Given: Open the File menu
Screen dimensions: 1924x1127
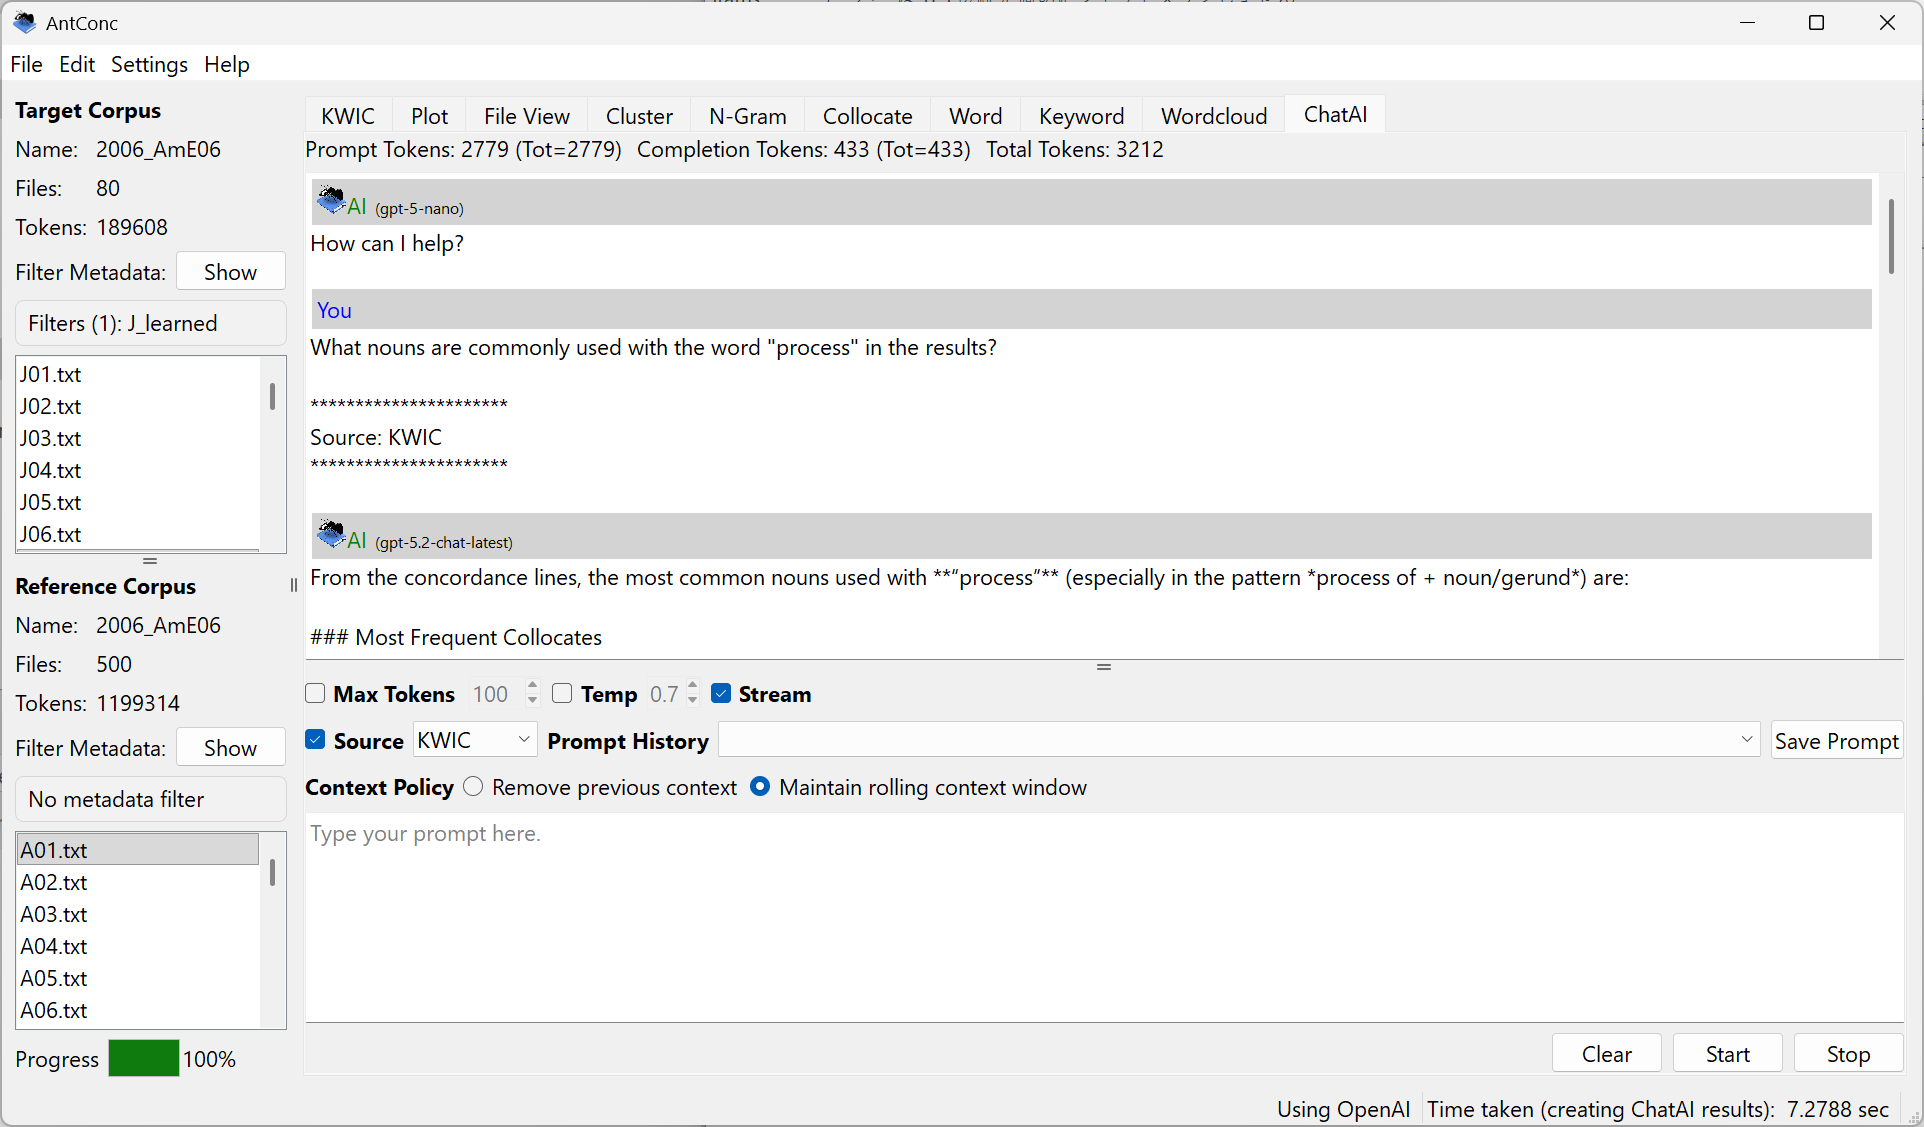Looking at the screenshot, I should pyautogui.click(x=27, y=64).
